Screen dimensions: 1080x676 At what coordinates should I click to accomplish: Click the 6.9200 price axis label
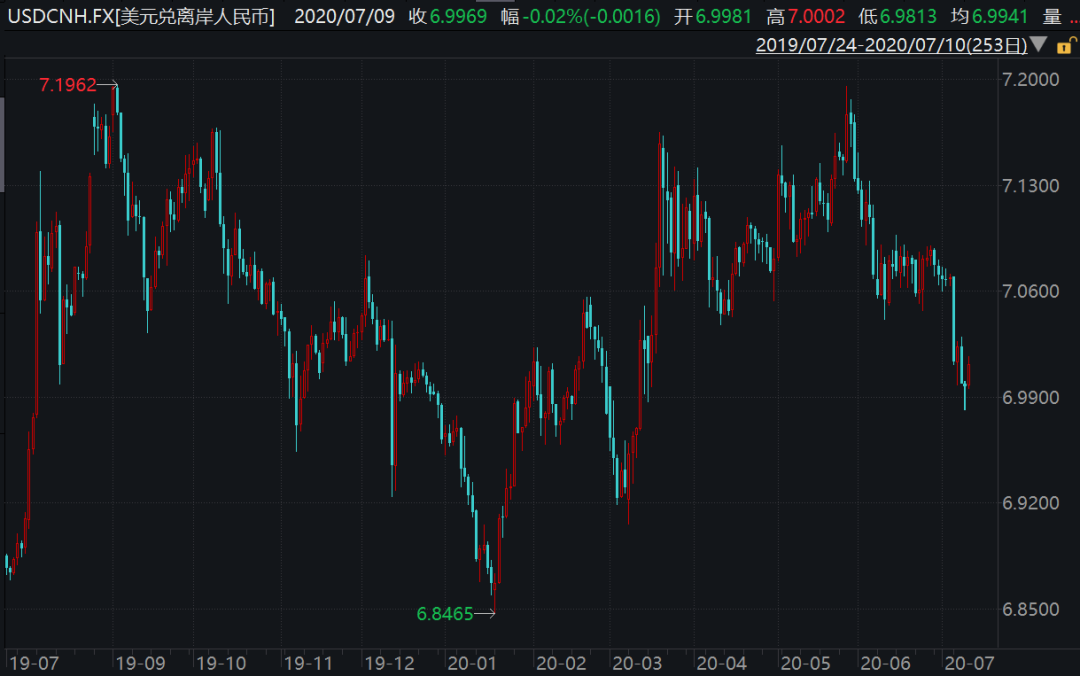click(1030, 503)
